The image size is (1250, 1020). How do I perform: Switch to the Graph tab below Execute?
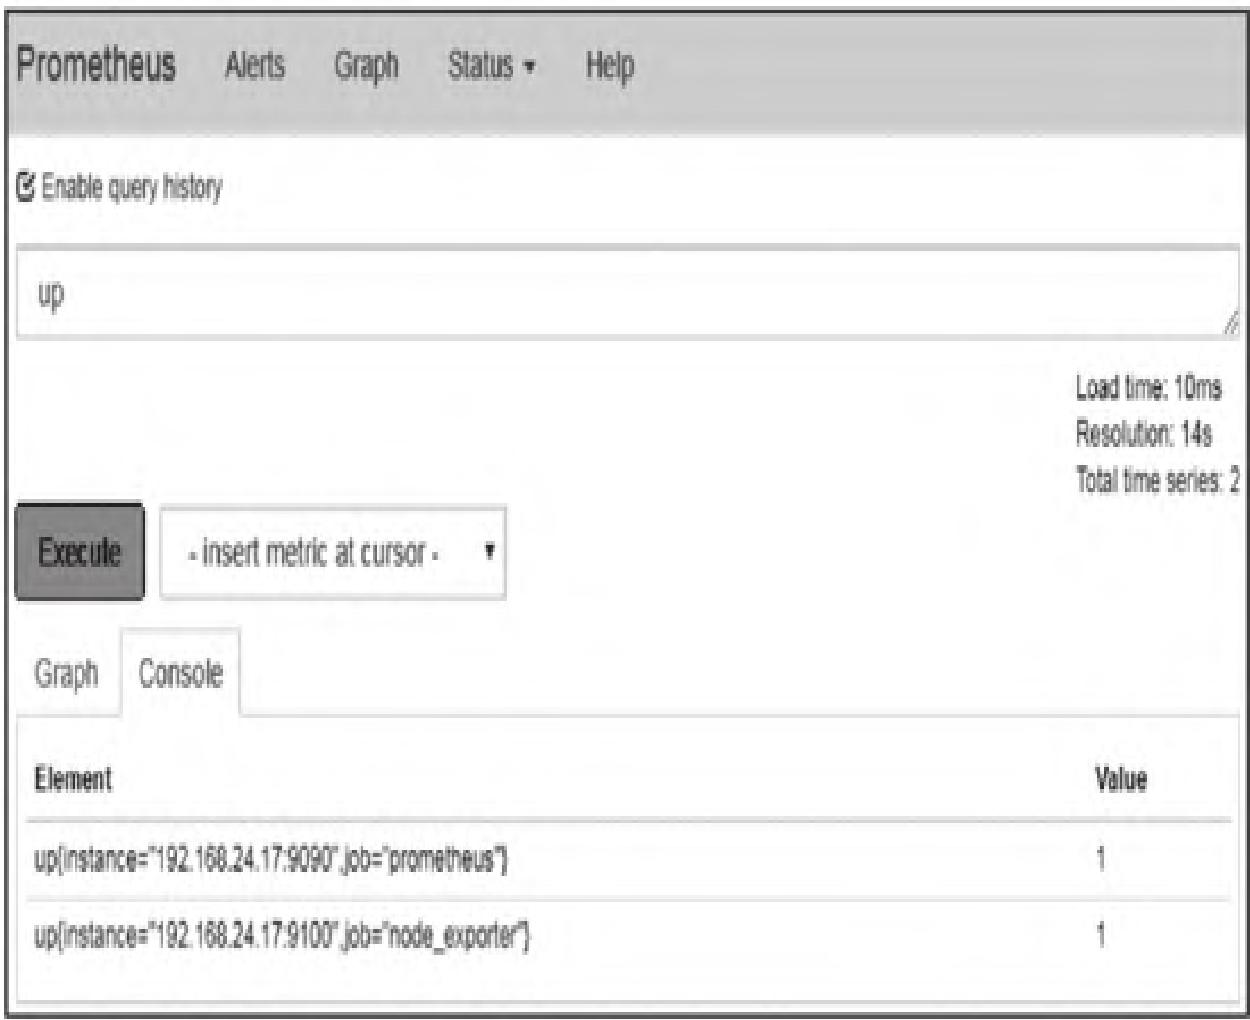point(66,673)
